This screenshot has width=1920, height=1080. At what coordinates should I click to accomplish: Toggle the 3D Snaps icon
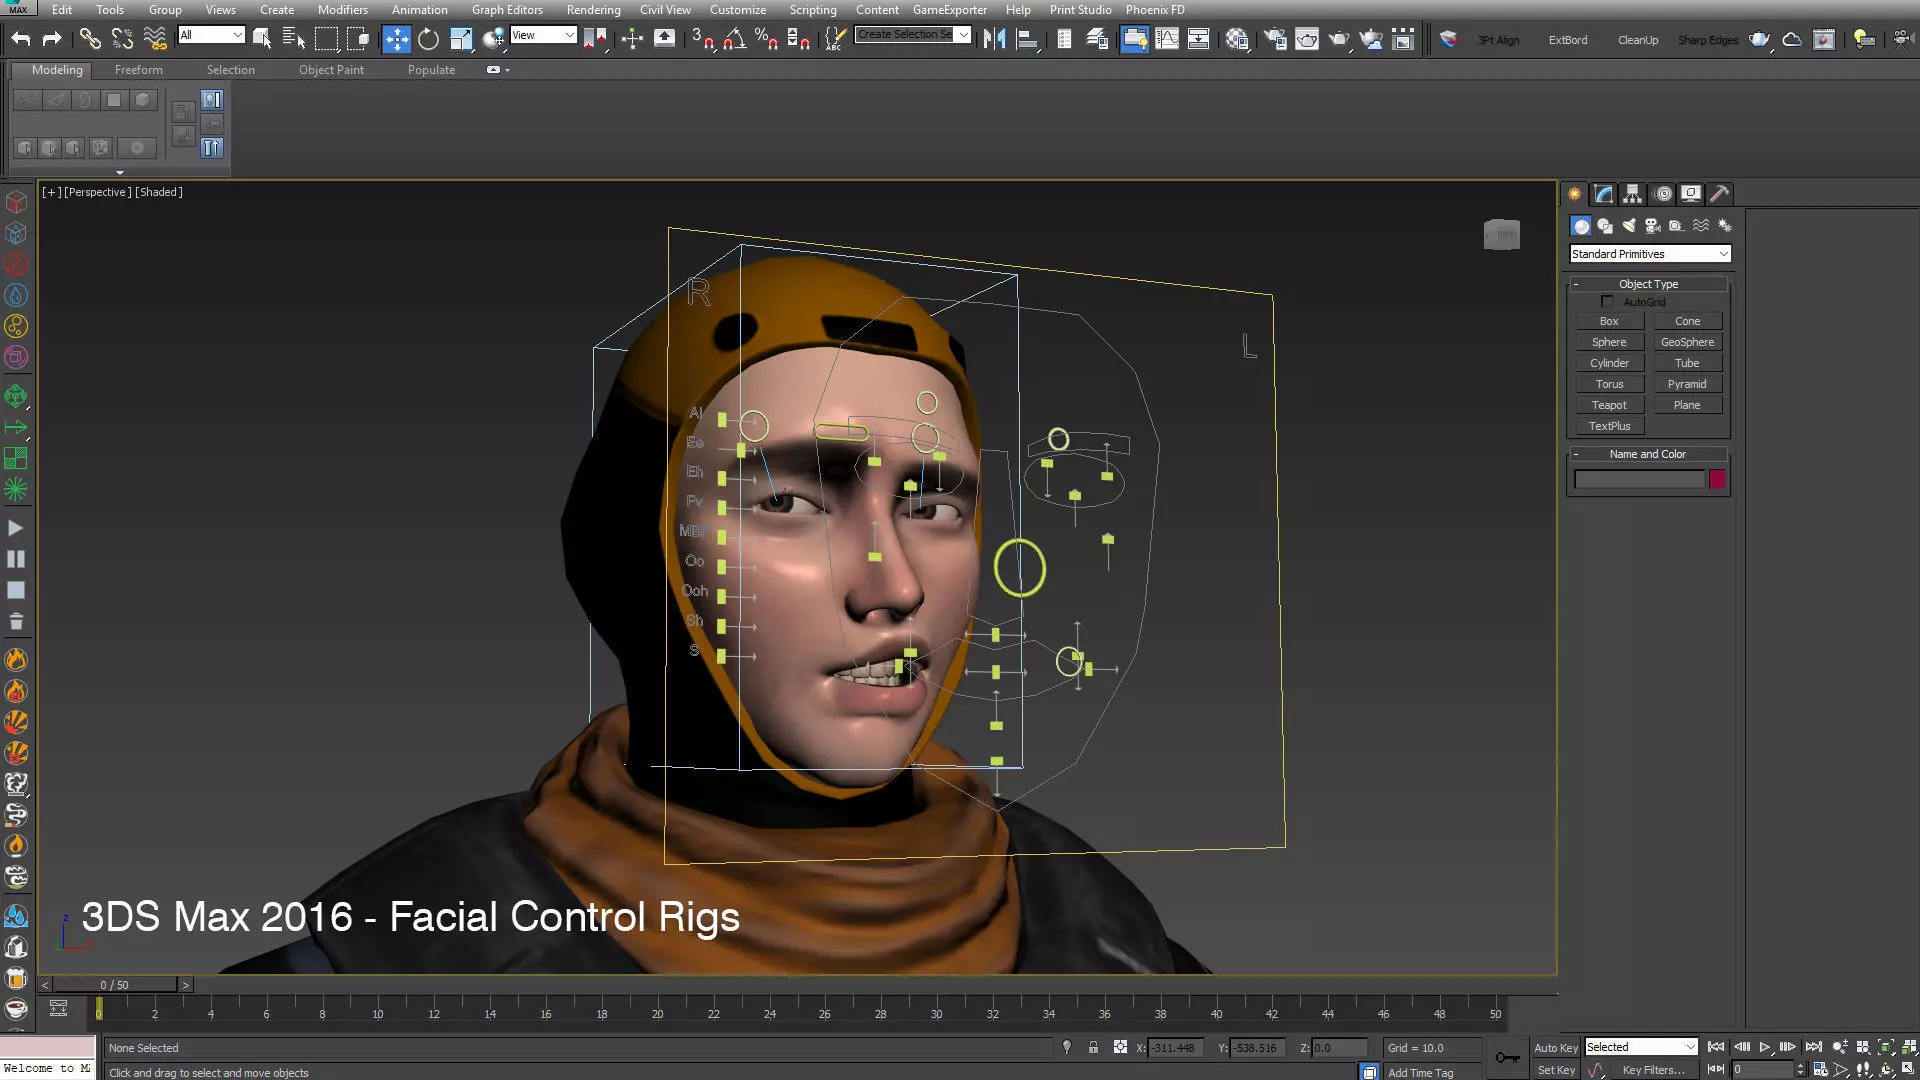click(x=703, y=39)
